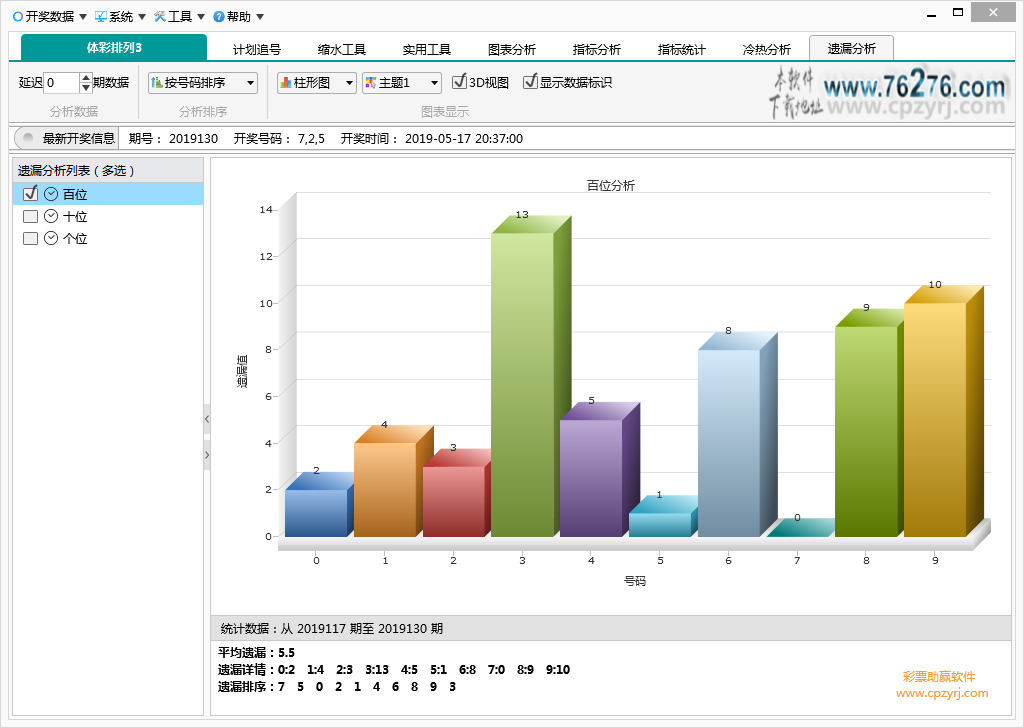Screen dimensions: 1024x728
Task: Expand panel with the right arrow handle
Action: tap(207, 454)
